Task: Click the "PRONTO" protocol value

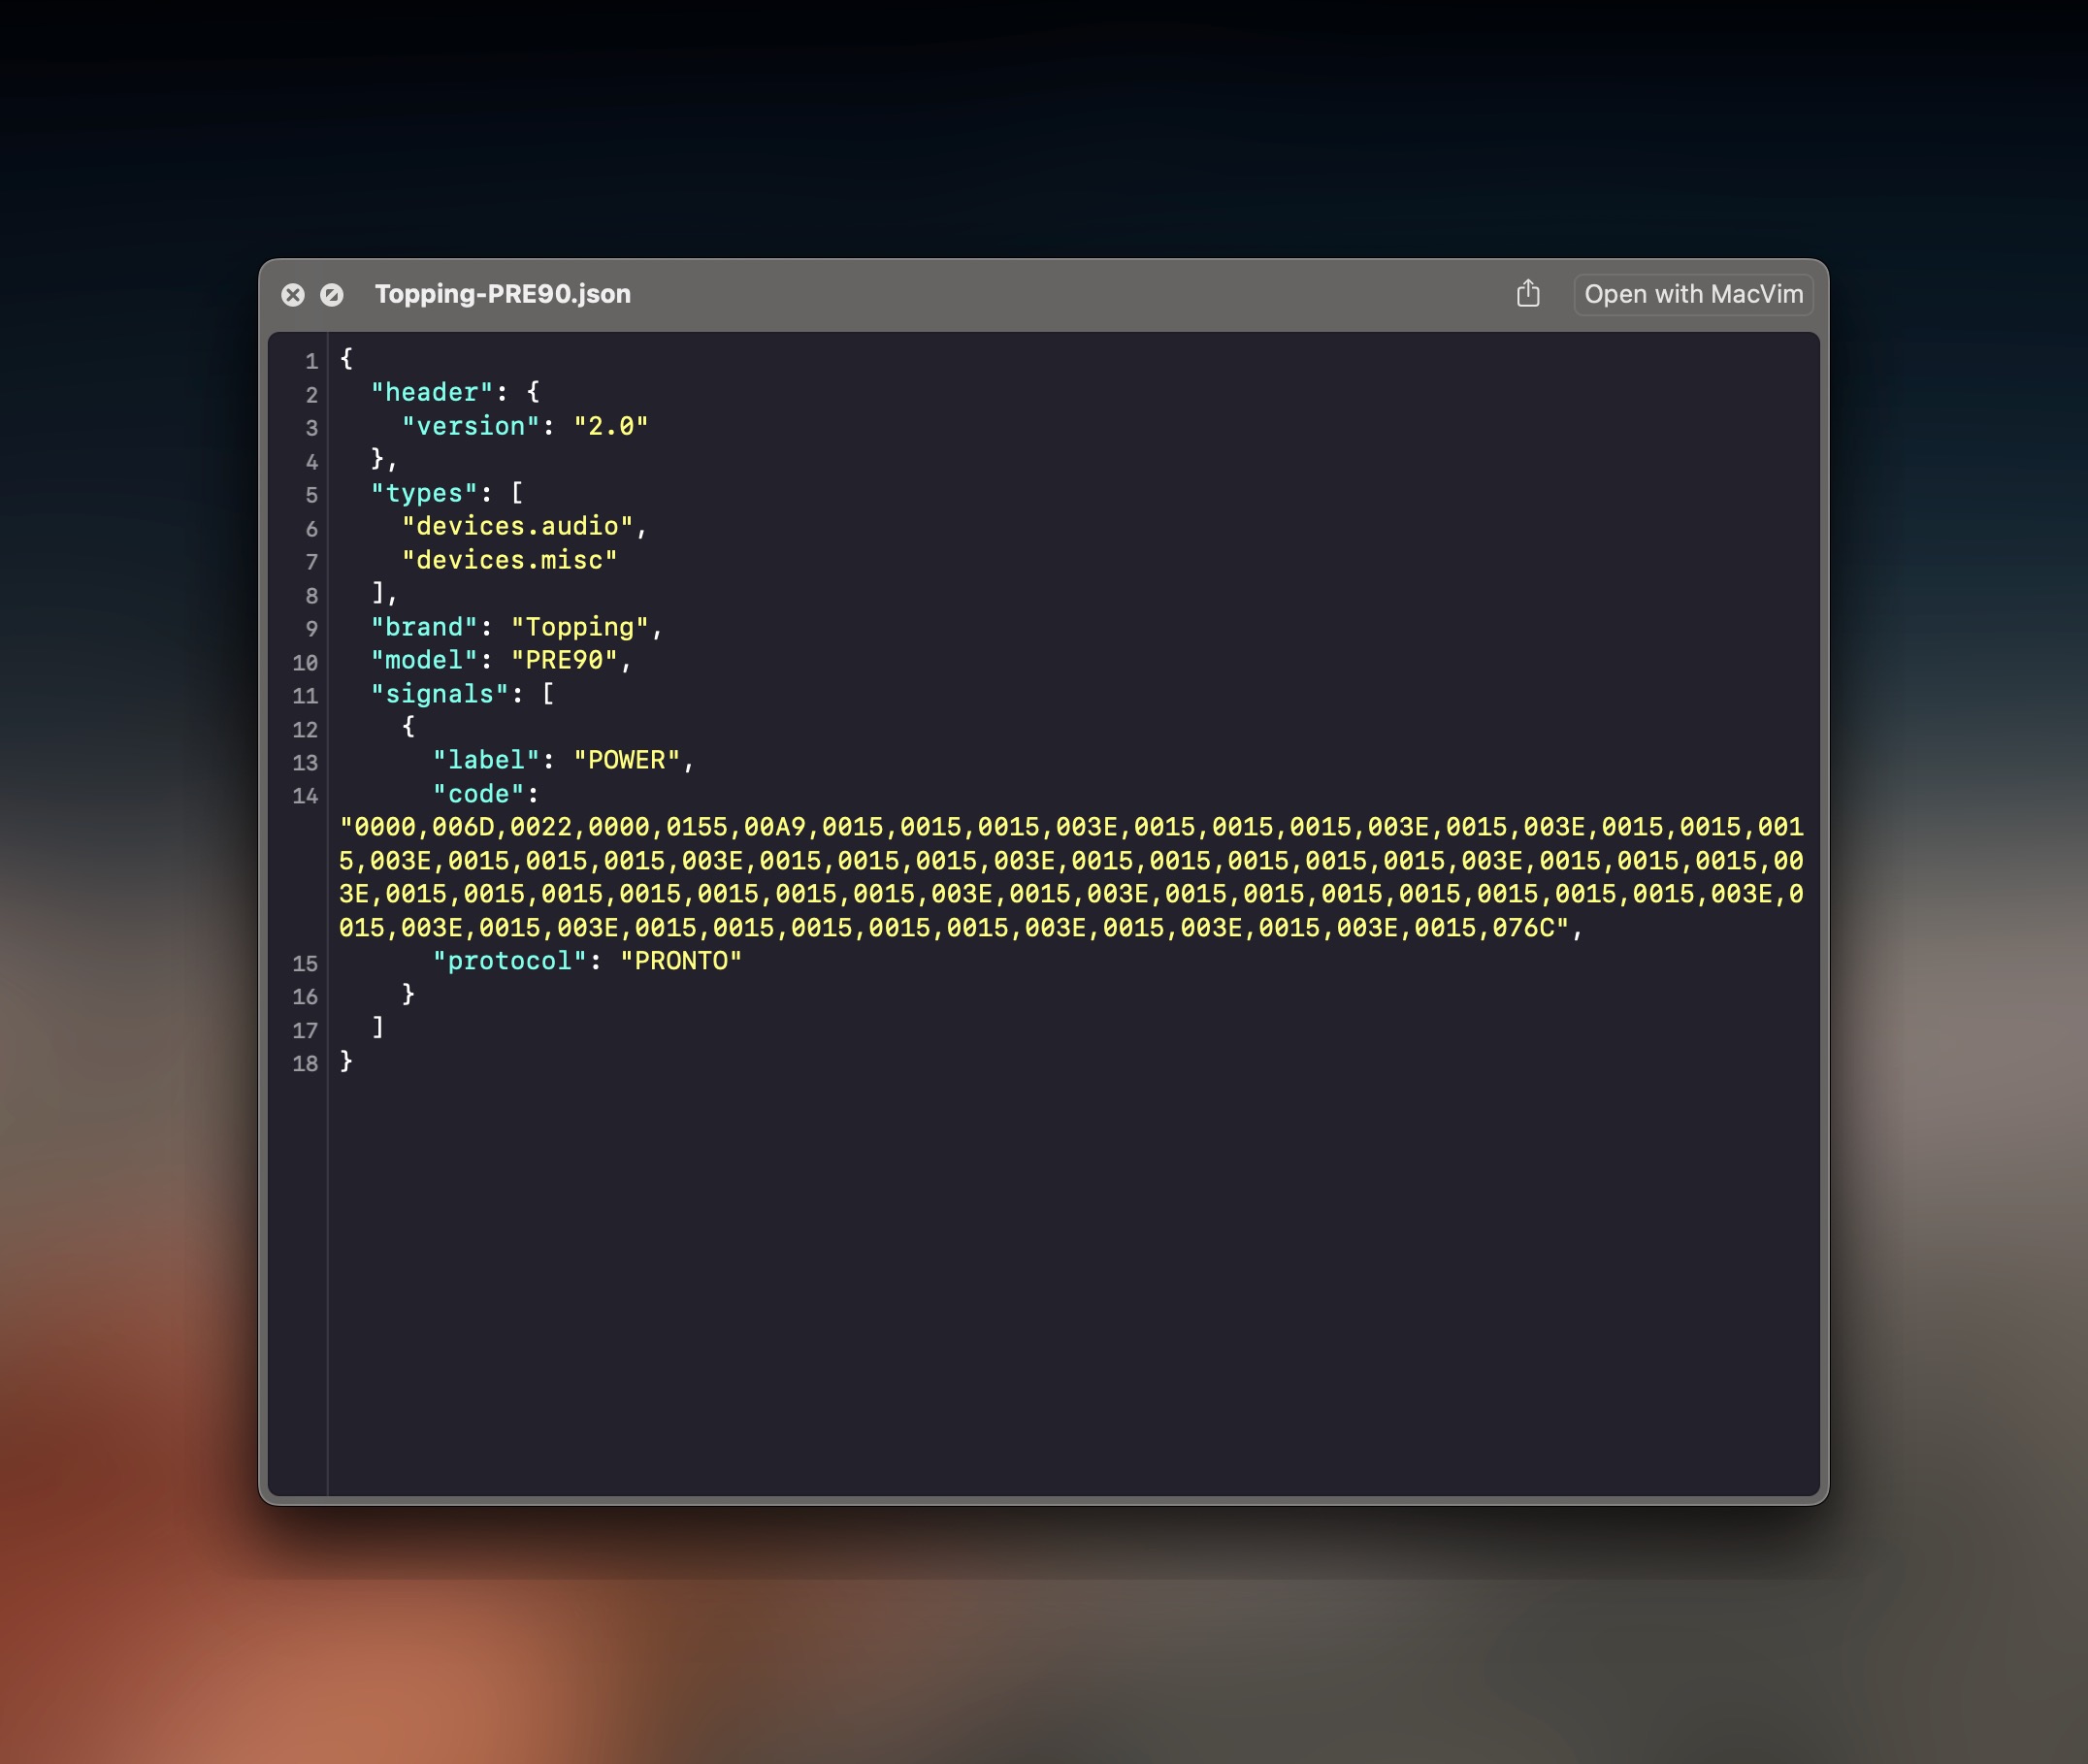Action: [680, 961]
